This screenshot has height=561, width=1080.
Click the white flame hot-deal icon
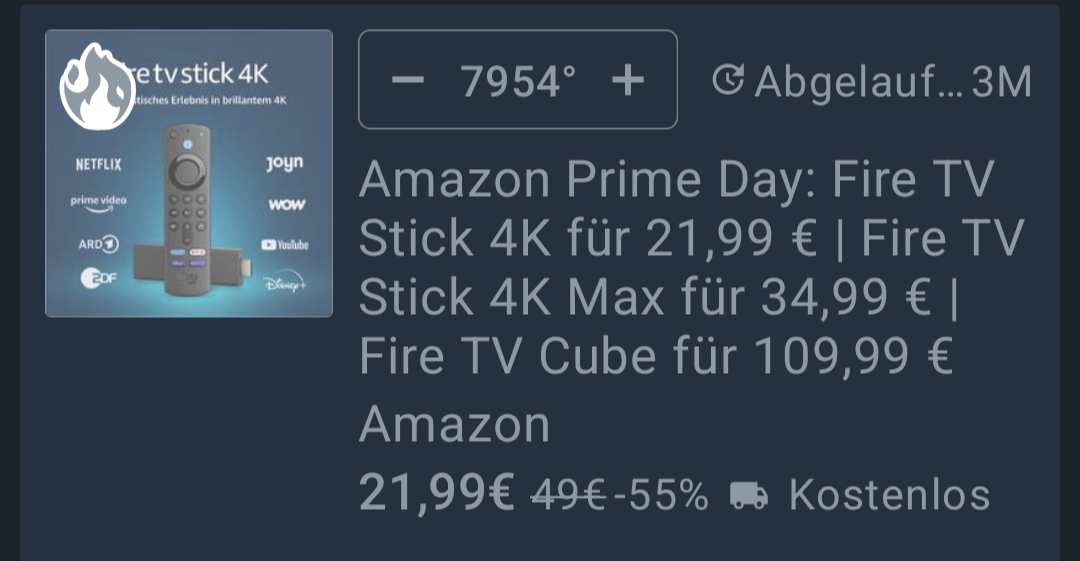point(97,86)
